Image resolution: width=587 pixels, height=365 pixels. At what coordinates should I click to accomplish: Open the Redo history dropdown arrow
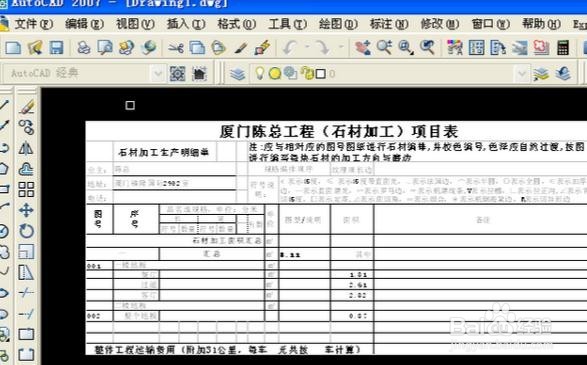coord(341,47)
